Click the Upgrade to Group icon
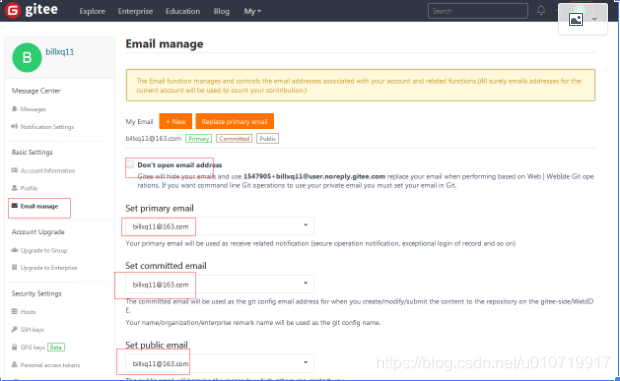The height and width of the screenshot is (381, 620). click(15, 250)
